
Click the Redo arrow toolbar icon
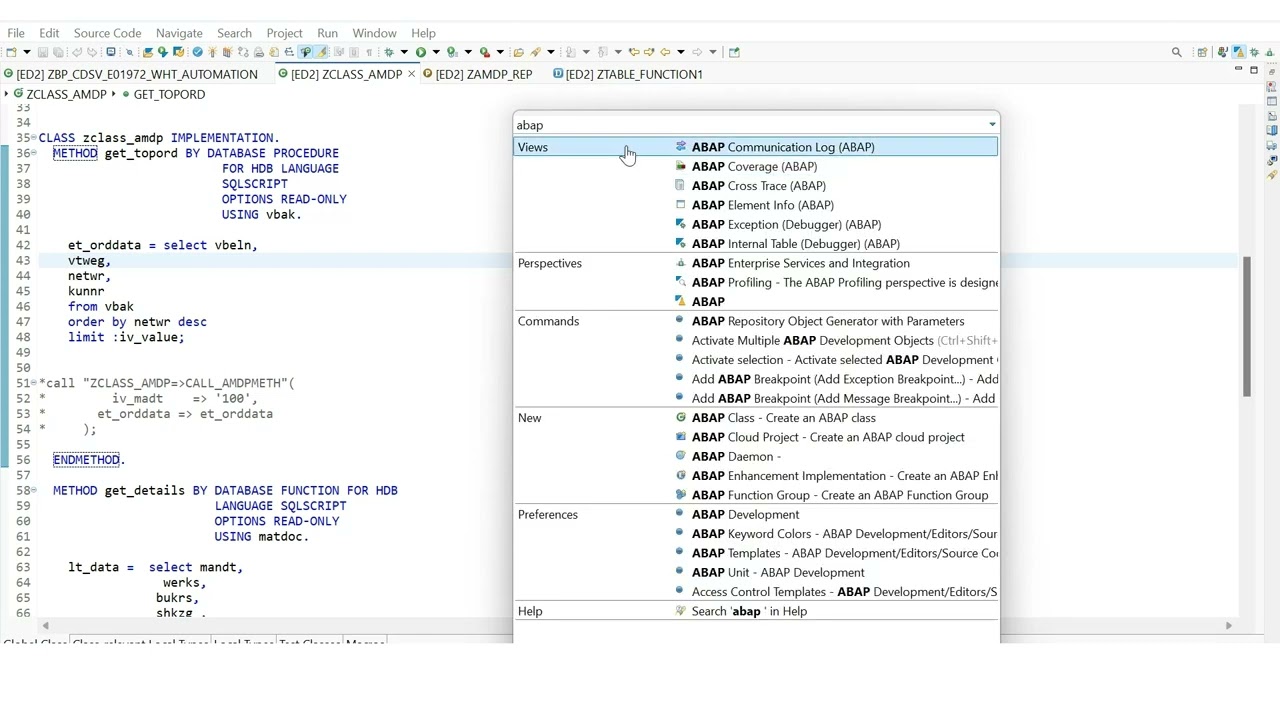pyautogui.click(x=92, y=52)
